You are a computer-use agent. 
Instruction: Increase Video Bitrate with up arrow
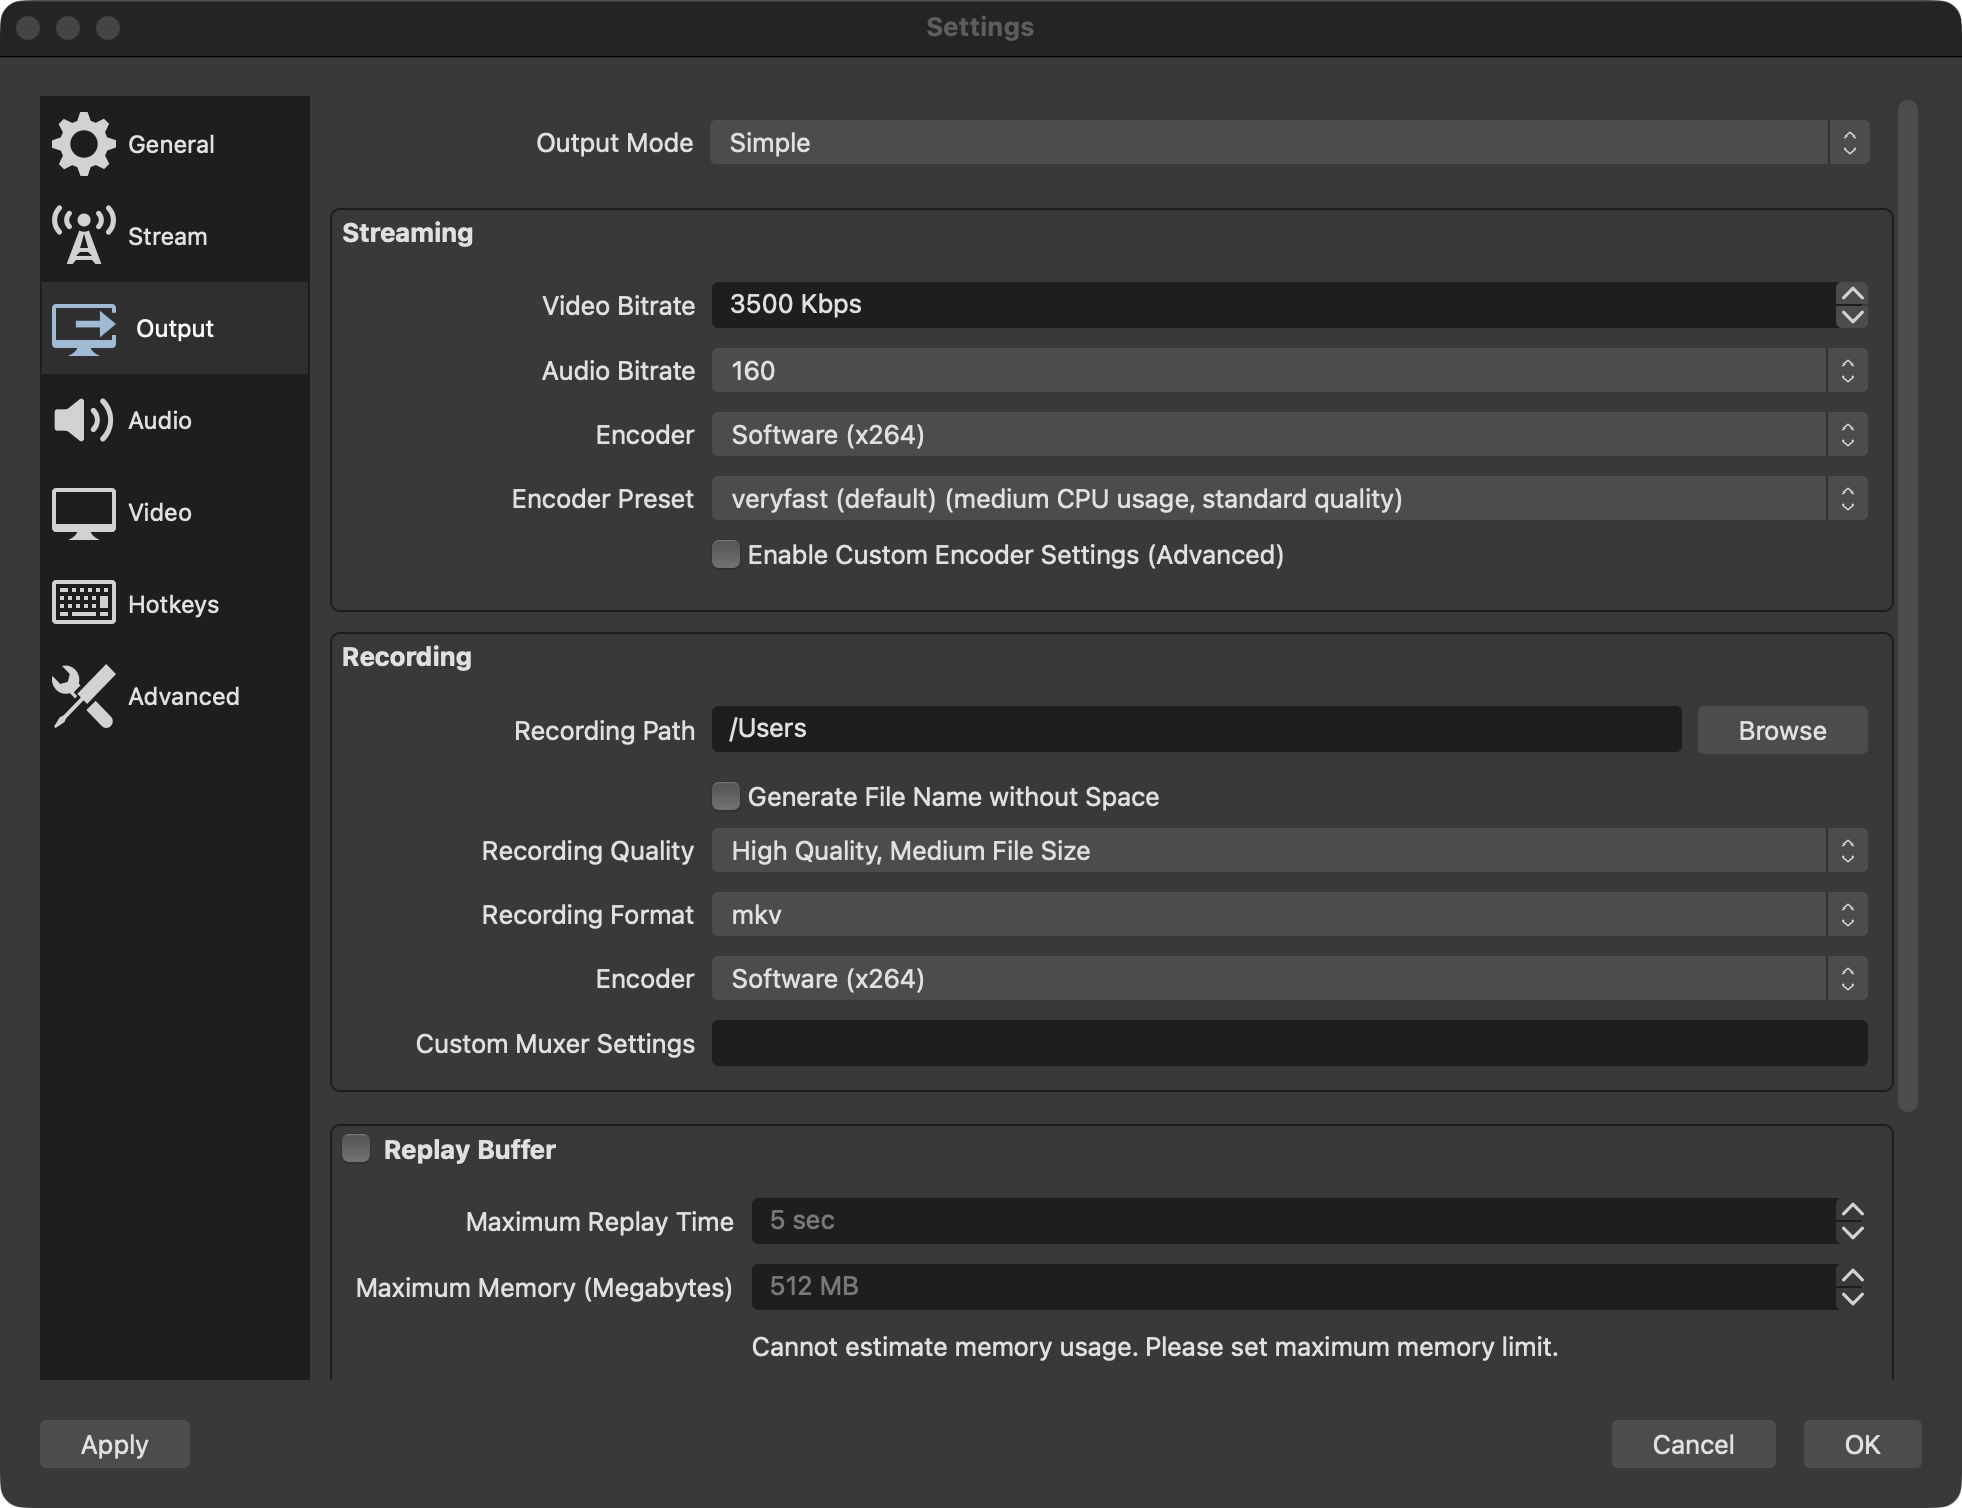pos(1852,294)
